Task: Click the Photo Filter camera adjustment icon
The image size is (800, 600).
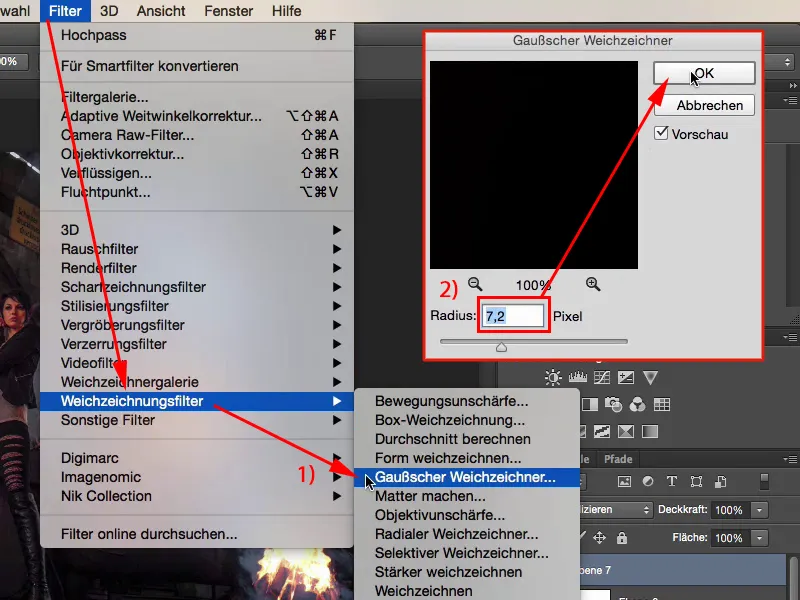Action: point(613,405)
